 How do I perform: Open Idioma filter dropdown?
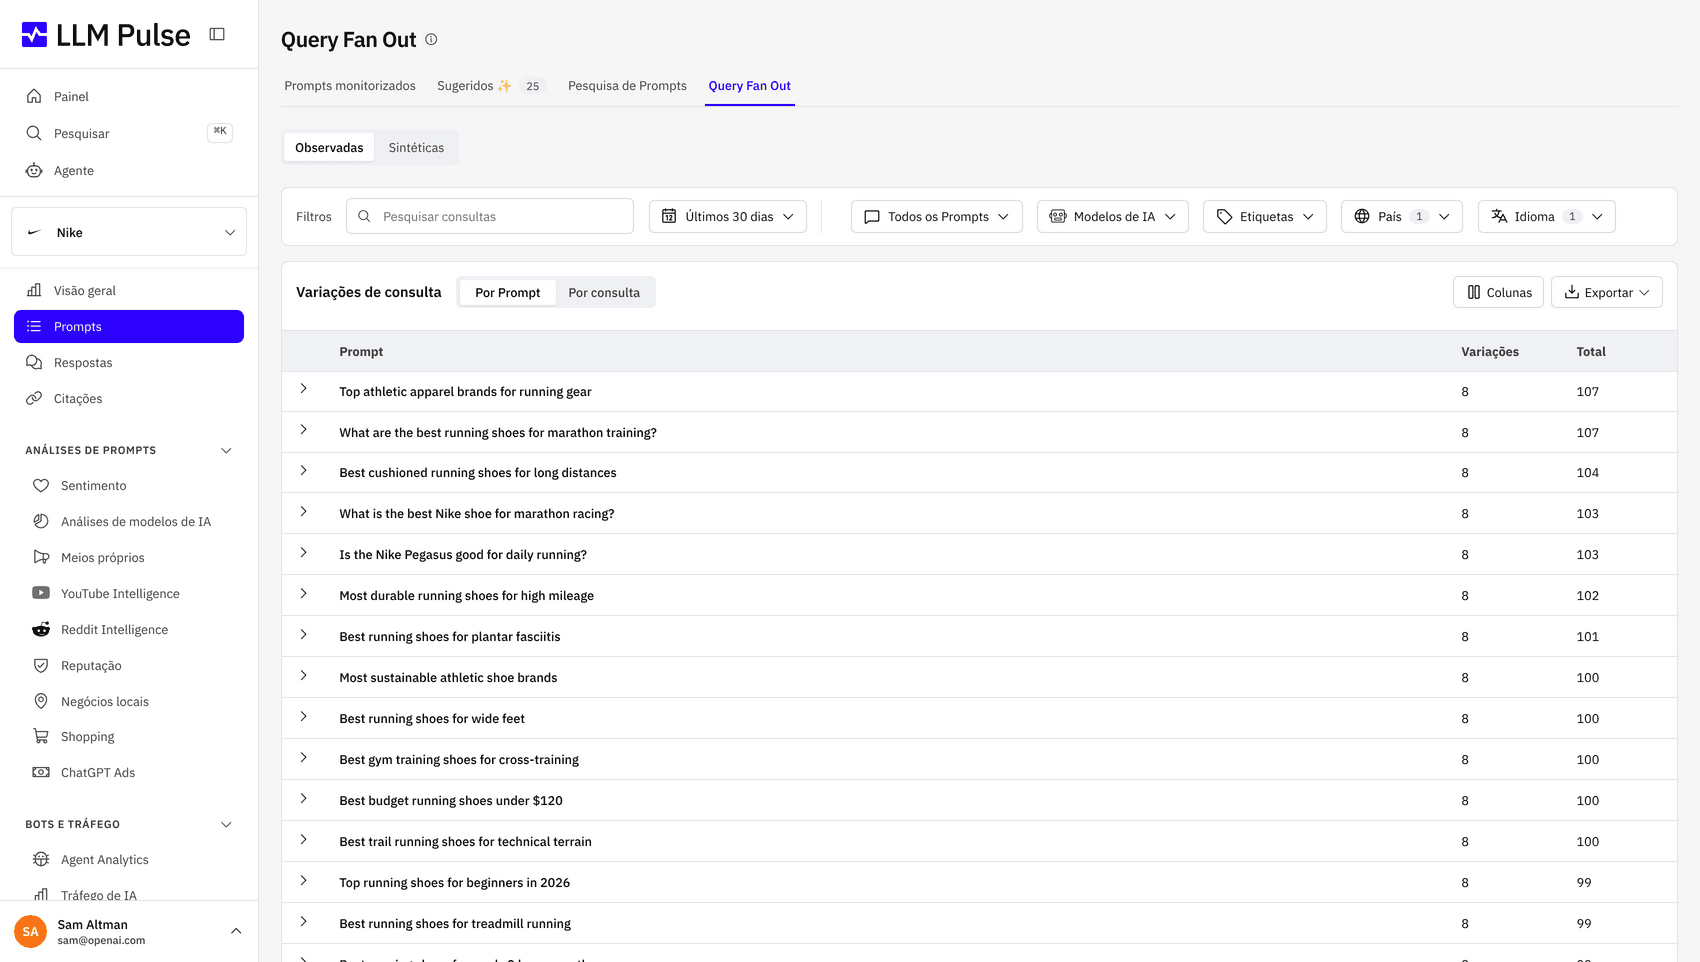tap(1547, 216)
